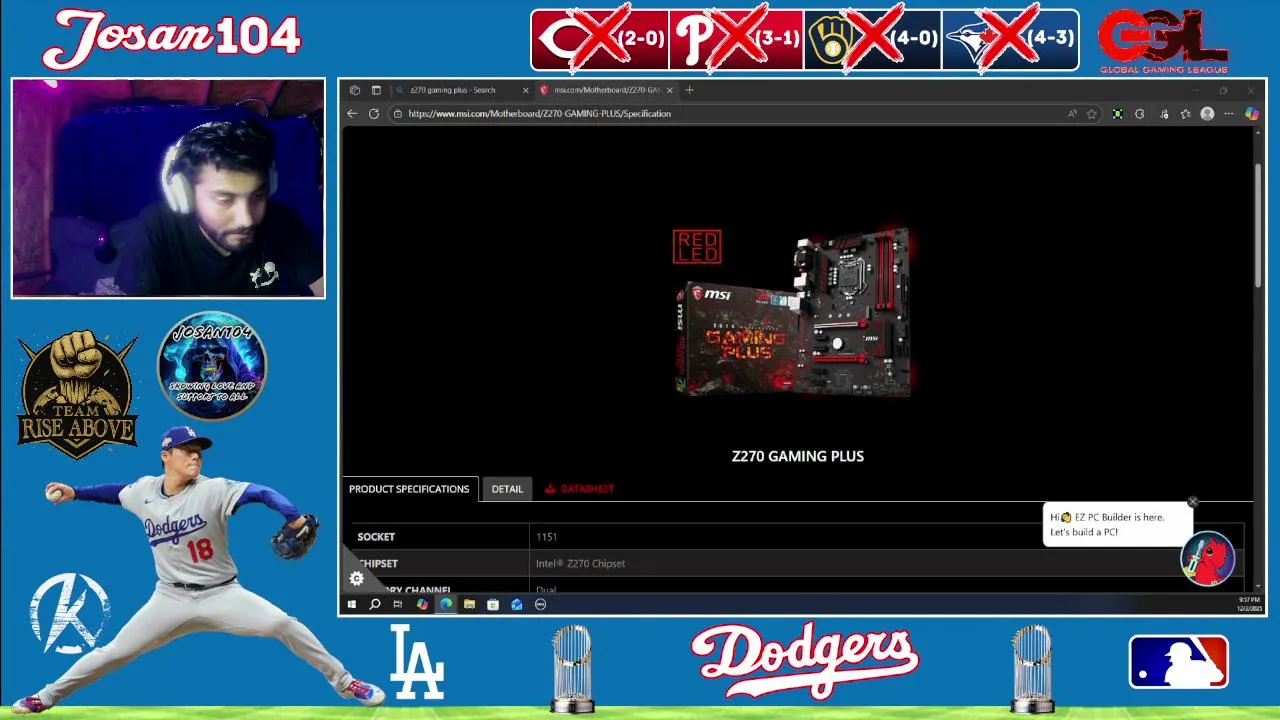Open the tab actions menu icon
Screen dimensions: 1280x720
click(x=376, y=90)
